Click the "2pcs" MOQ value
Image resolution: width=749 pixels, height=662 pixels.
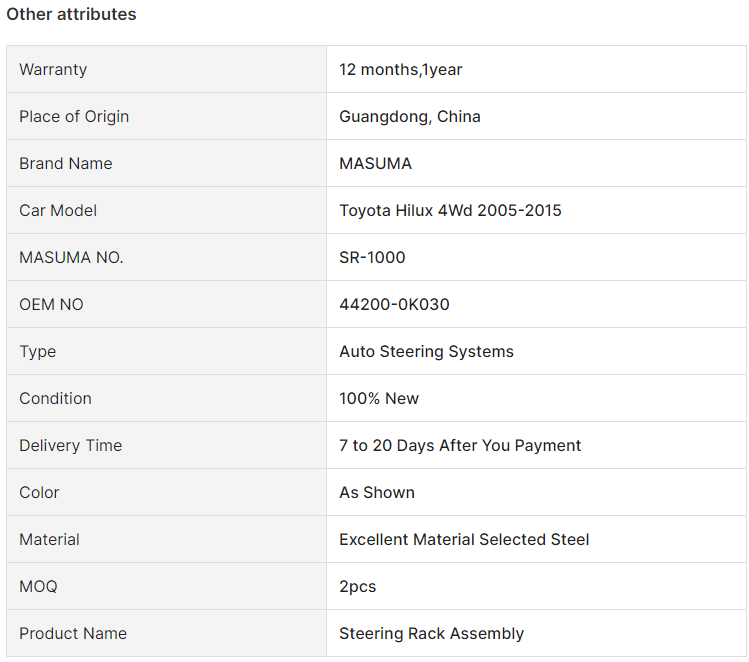(x=357, y=586)
